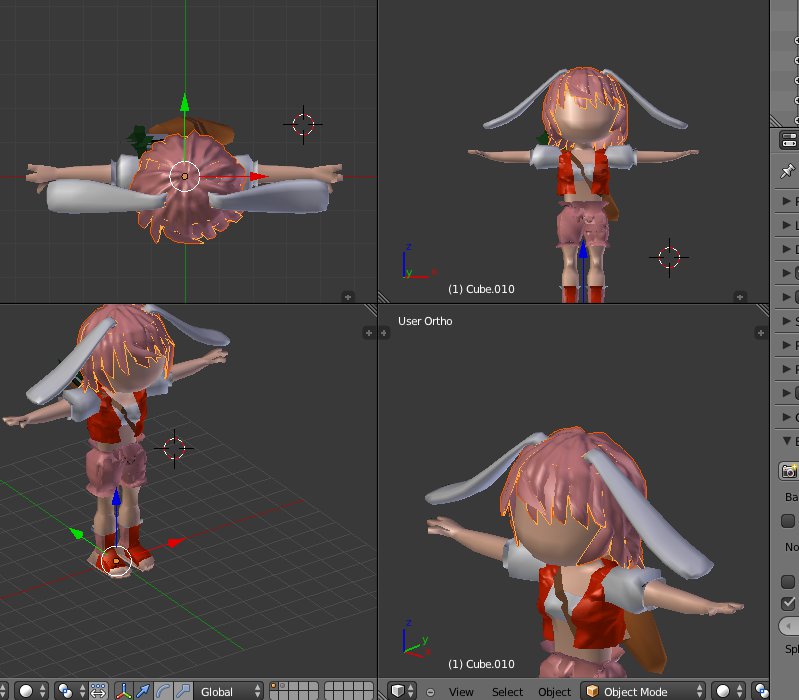Image resolution: width=799 pixels, height=700 pixels.
Task: Collapse header menus with the minus toggle
Action: coord(431,692)
